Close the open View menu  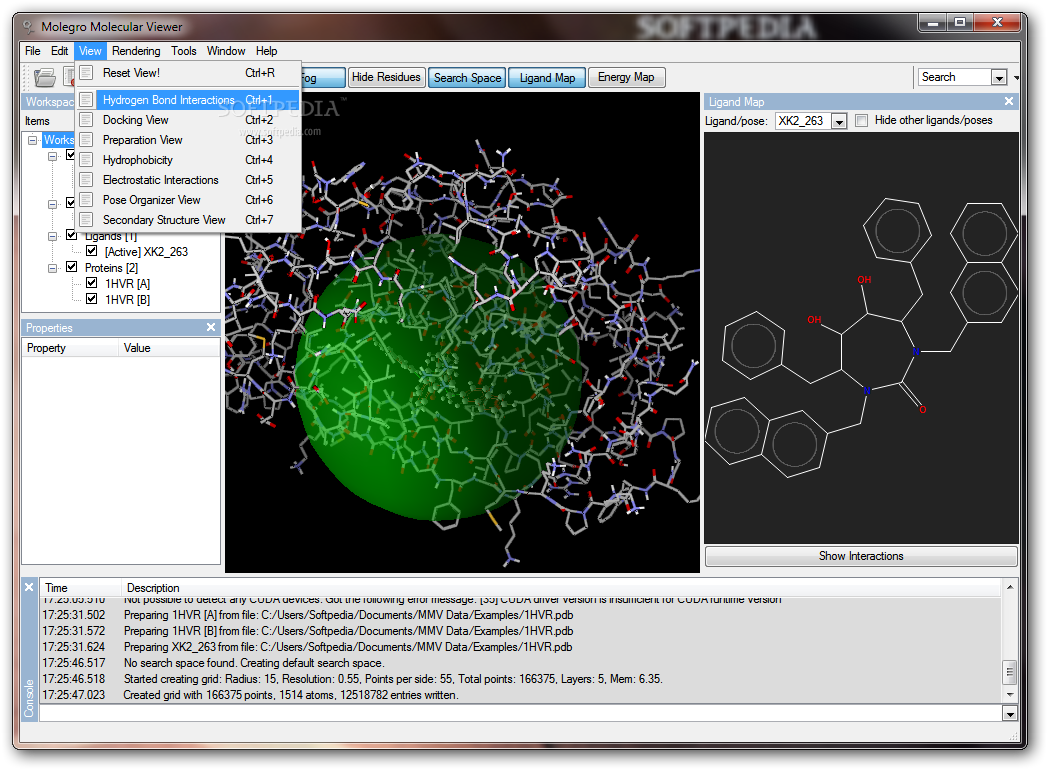point(90,51)
